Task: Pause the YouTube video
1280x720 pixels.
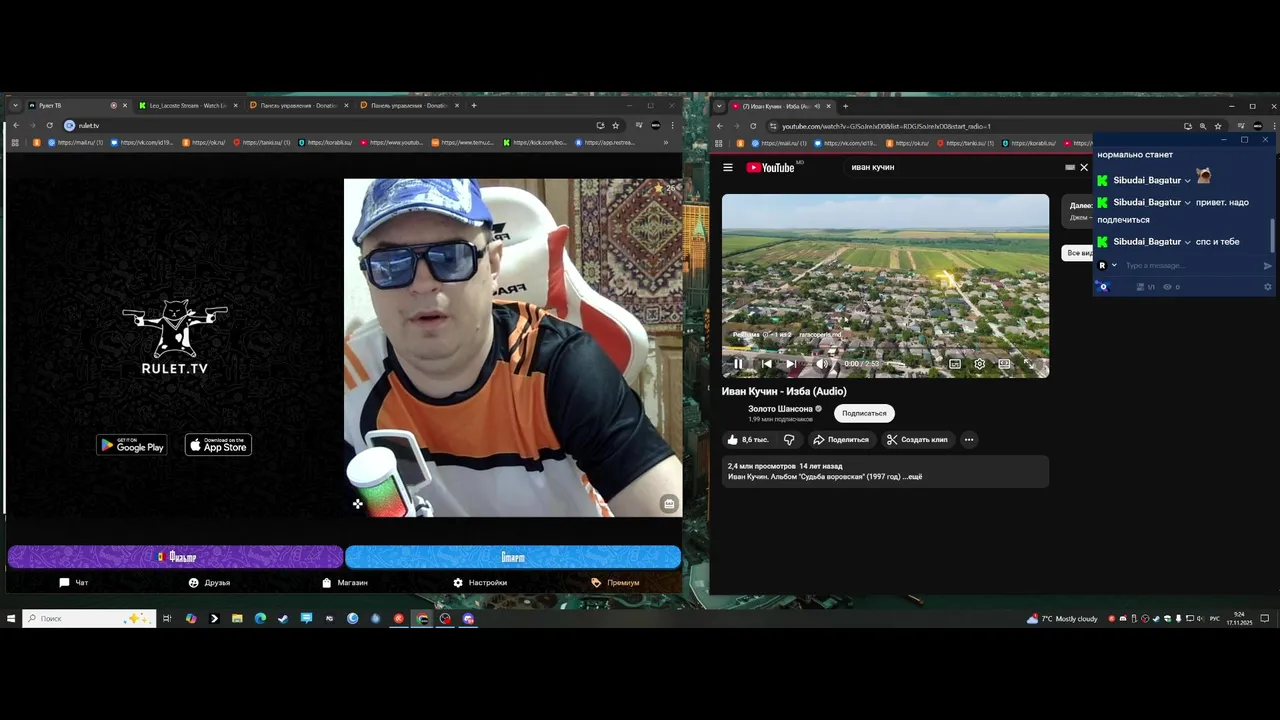Action: tap(739, 364)
